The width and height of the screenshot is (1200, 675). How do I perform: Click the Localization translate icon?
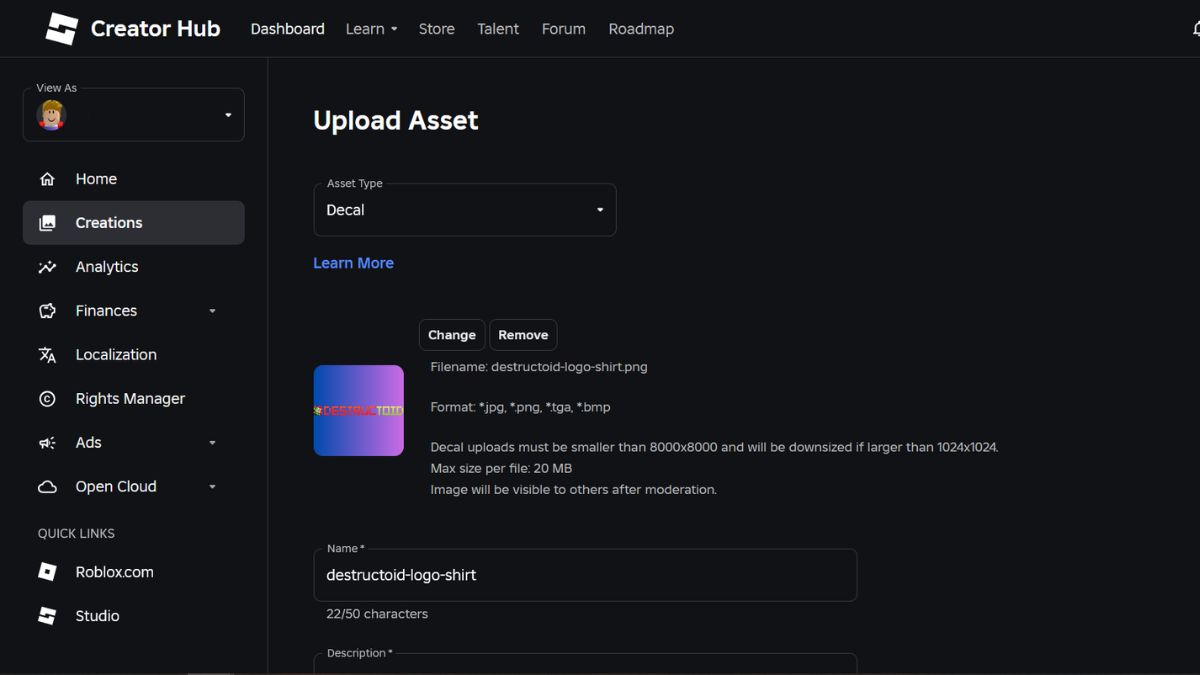pyautogui.click(x=47, y=355)
